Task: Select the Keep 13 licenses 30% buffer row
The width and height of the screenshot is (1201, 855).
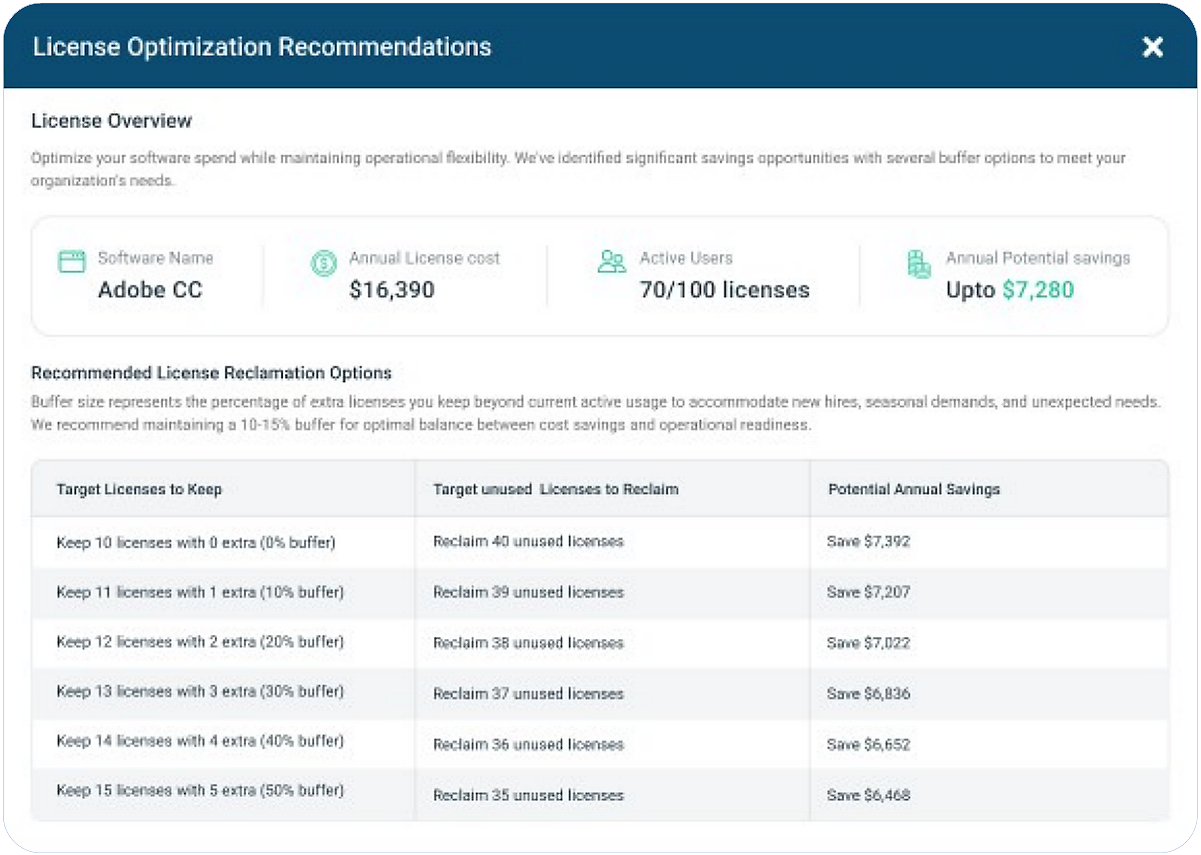Action: click(x=600, y=693)
